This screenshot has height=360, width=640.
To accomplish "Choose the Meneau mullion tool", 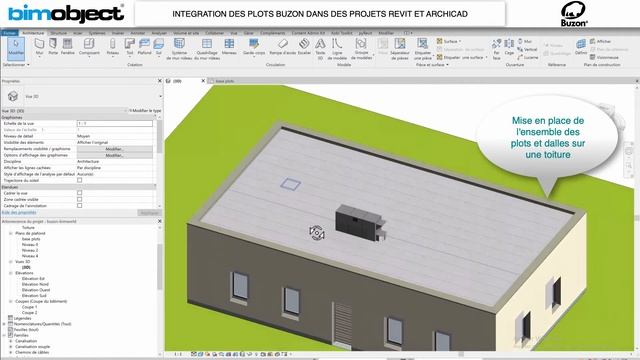I will click(229, 47).
